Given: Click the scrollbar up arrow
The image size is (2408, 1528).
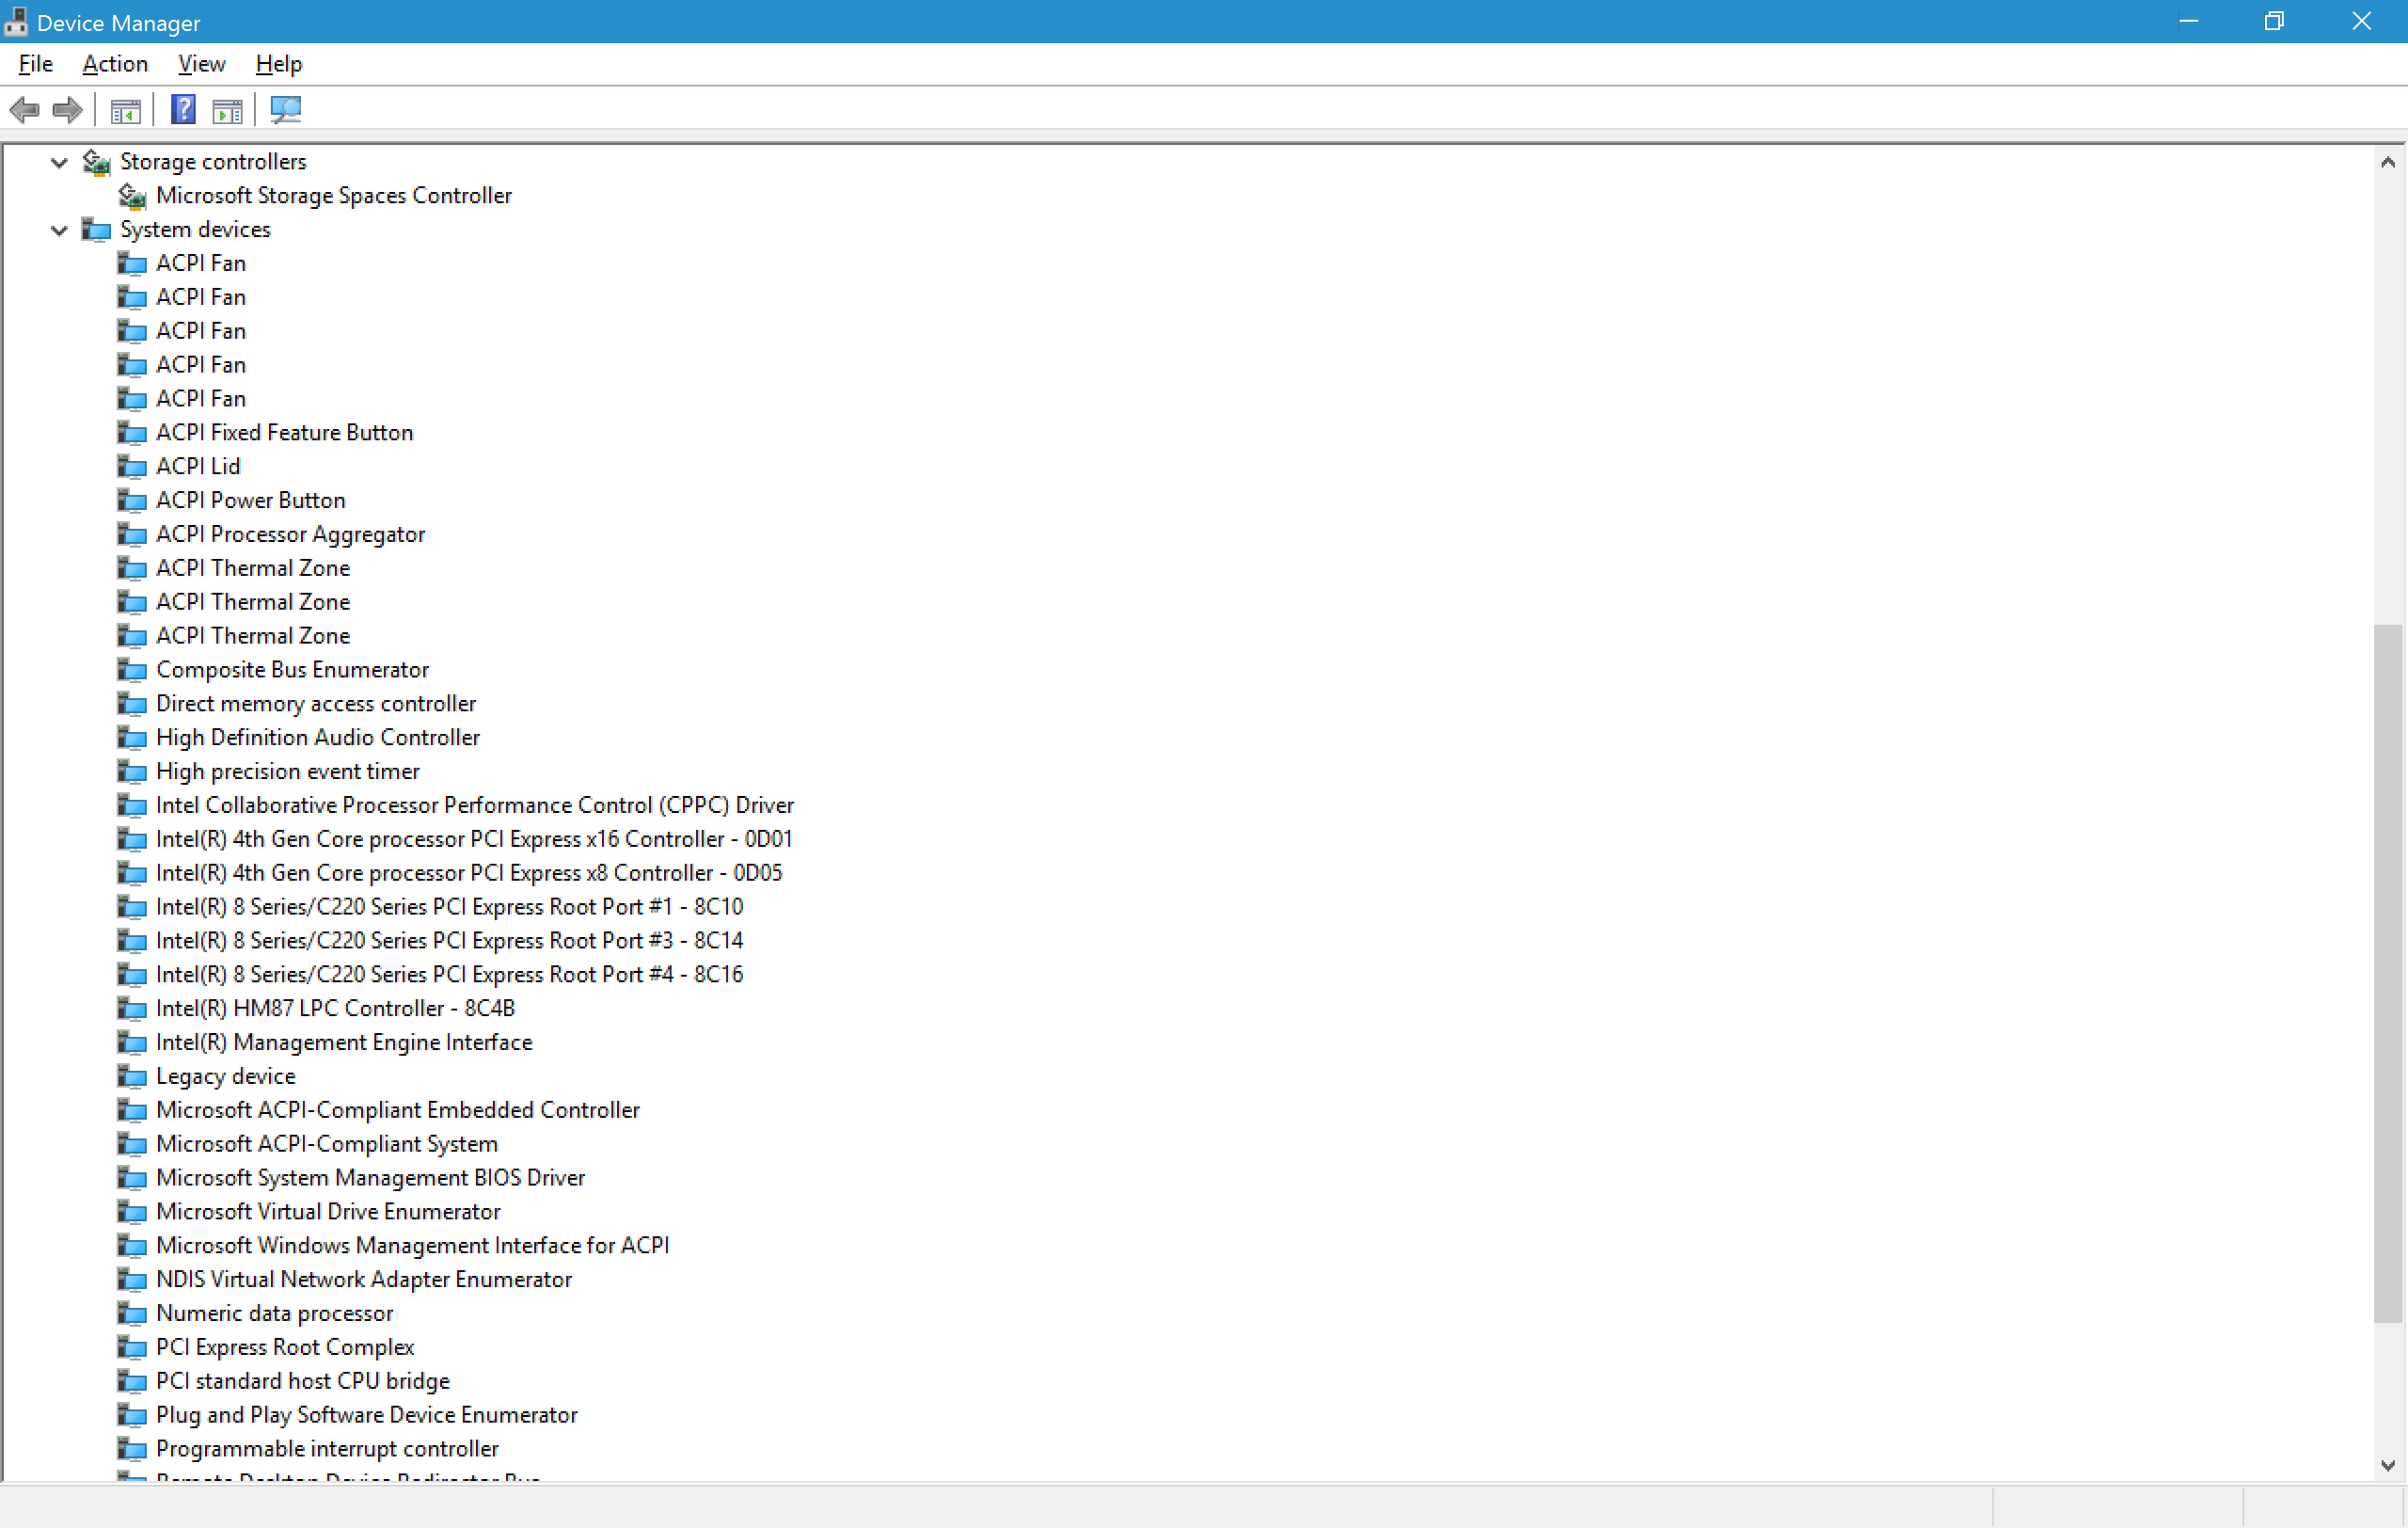Looking at the screenshot, I should [x=2388, y=162].
